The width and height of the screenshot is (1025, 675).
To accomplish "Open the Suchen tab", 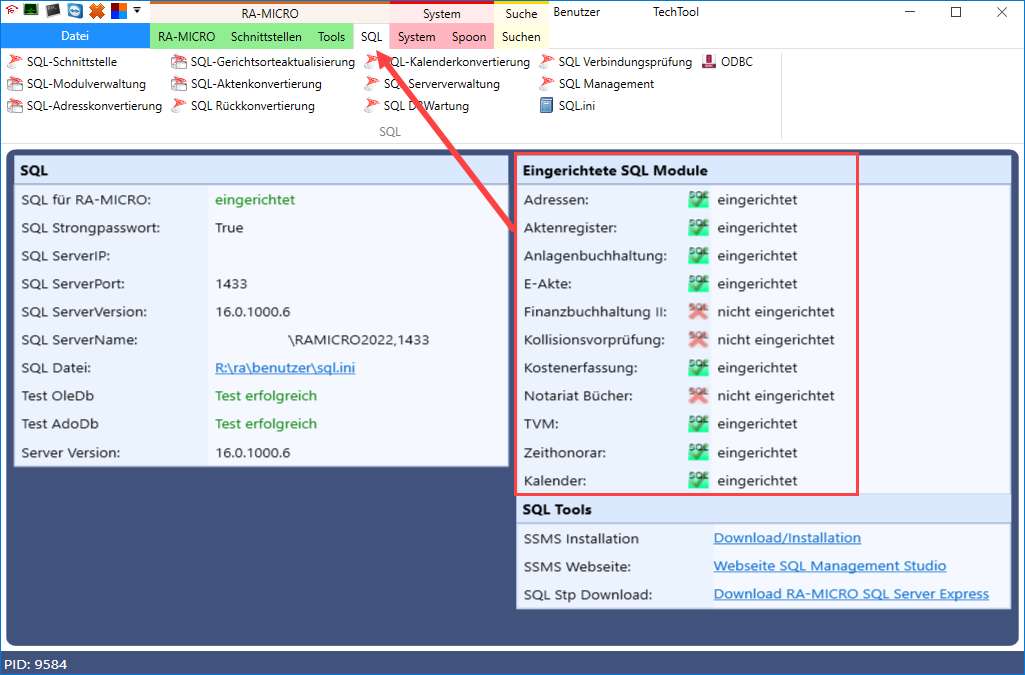I will click(x=521, y=37).
